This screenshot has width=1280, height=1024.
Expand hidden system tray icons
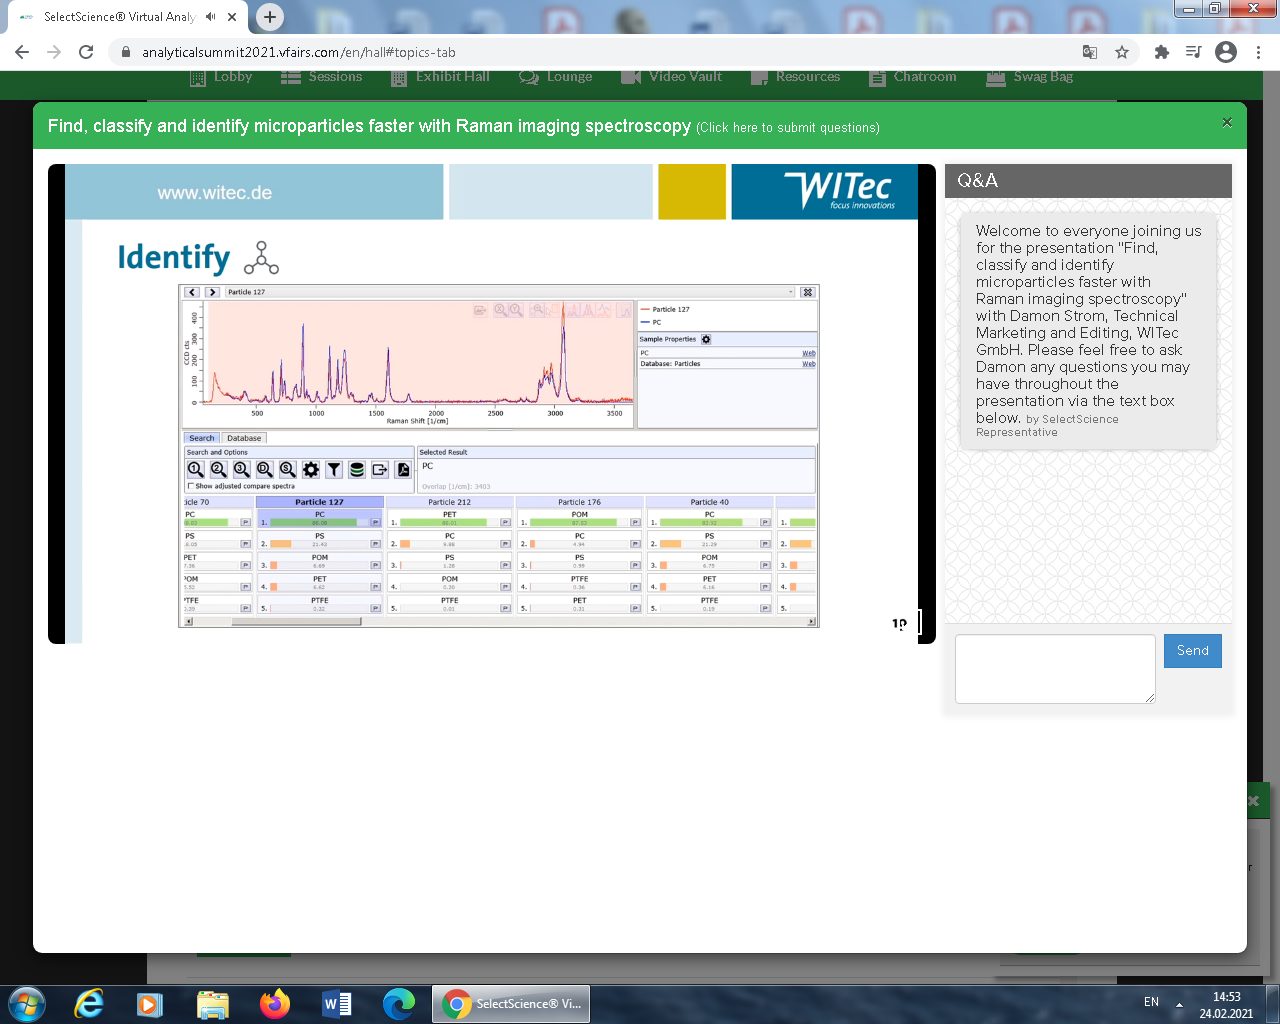(x=1179, y=1004)
